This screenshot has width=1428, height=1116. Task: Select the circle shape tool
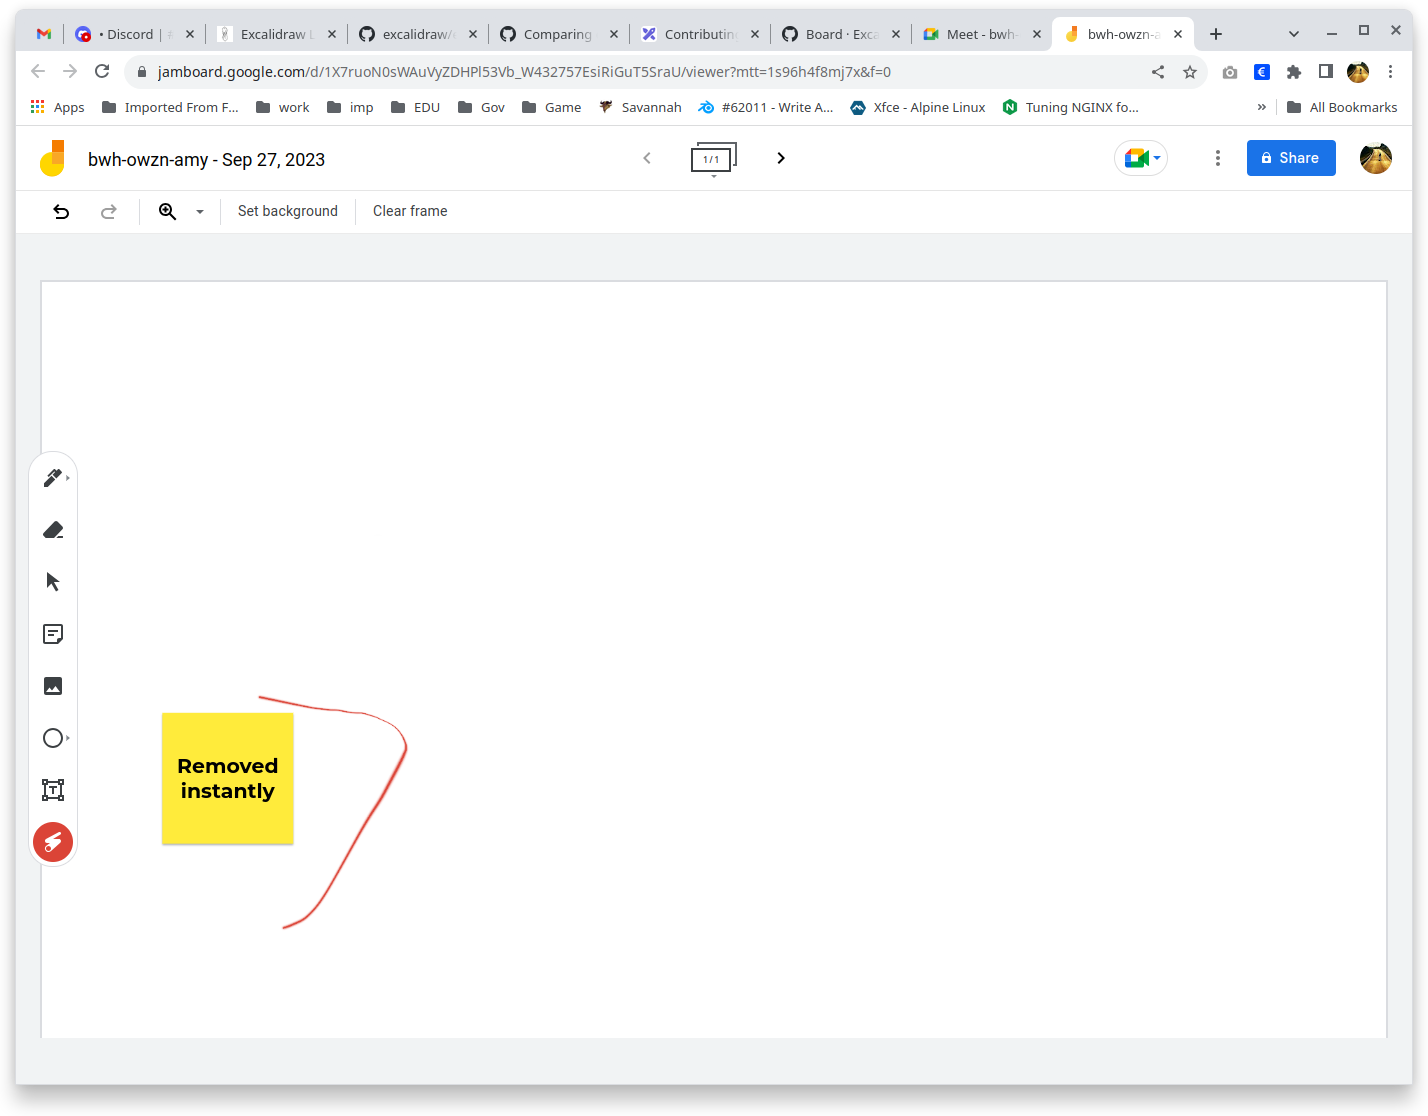coord(52,737)
